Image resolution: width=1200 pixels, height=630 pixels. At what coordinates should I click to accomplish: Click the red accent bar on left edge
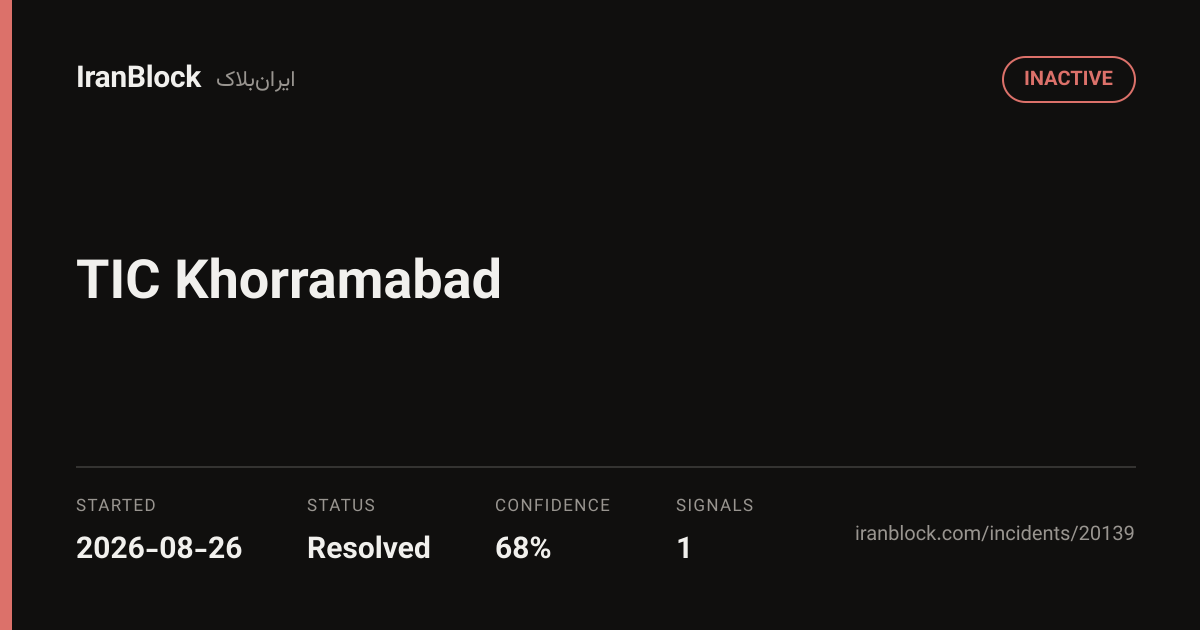pyautogui.click(x=5, y=315)
